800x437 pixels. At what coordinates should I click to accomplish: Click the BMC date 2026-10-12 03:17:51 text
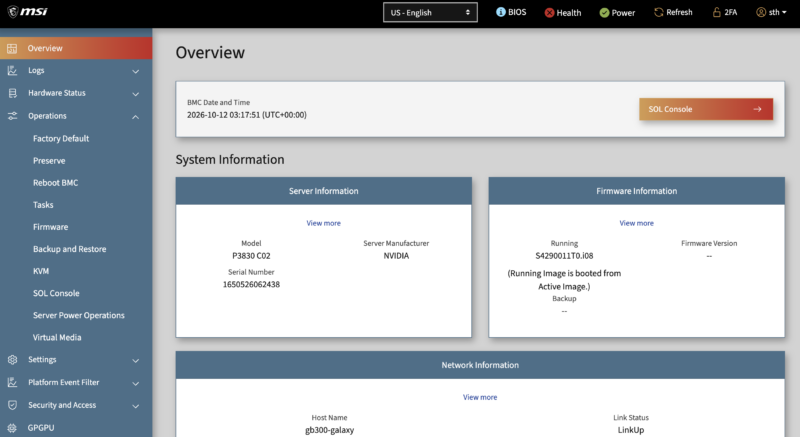246,115
